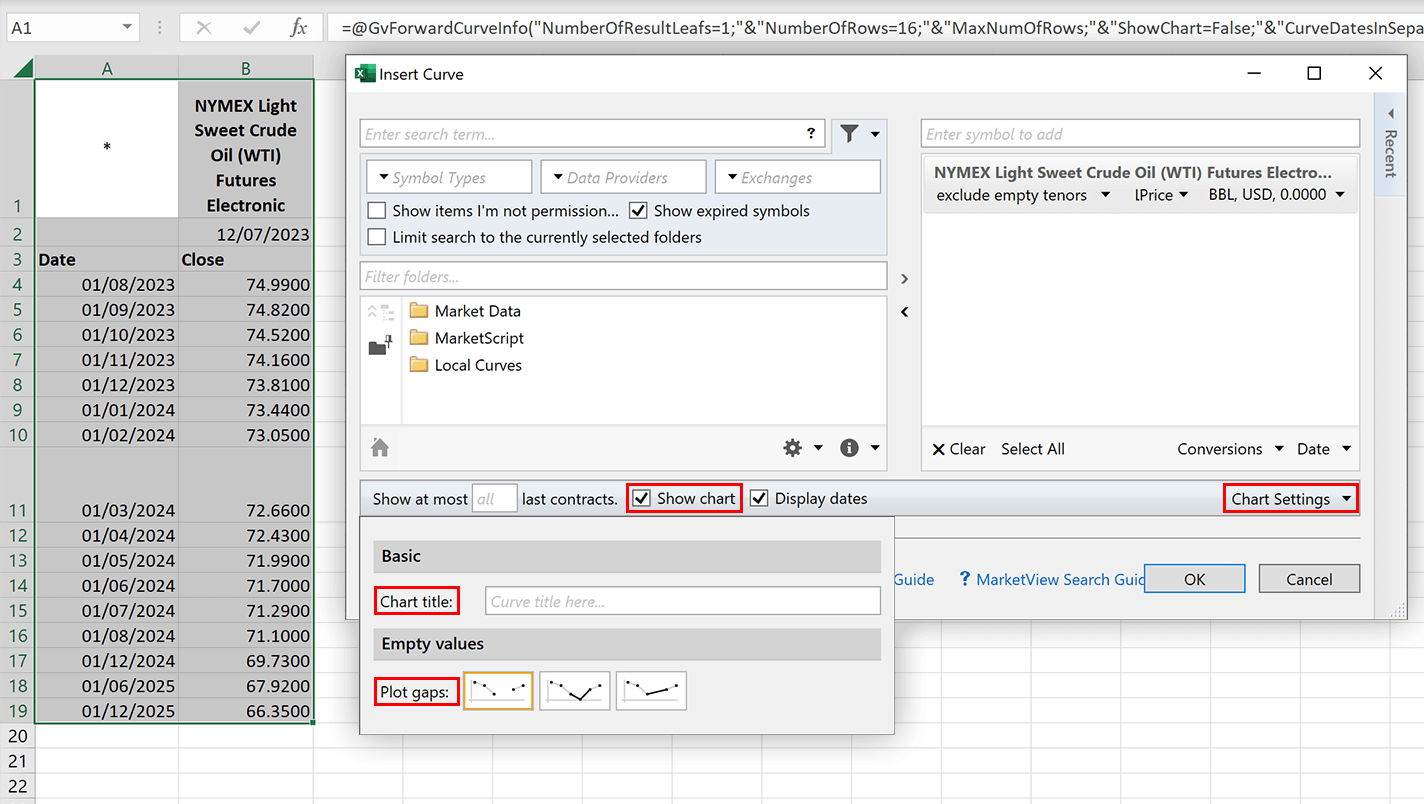This screenshot has height=804, width=1424.
Task: Expand the Name Box dropdown arrow
Action: coord(127,28)
